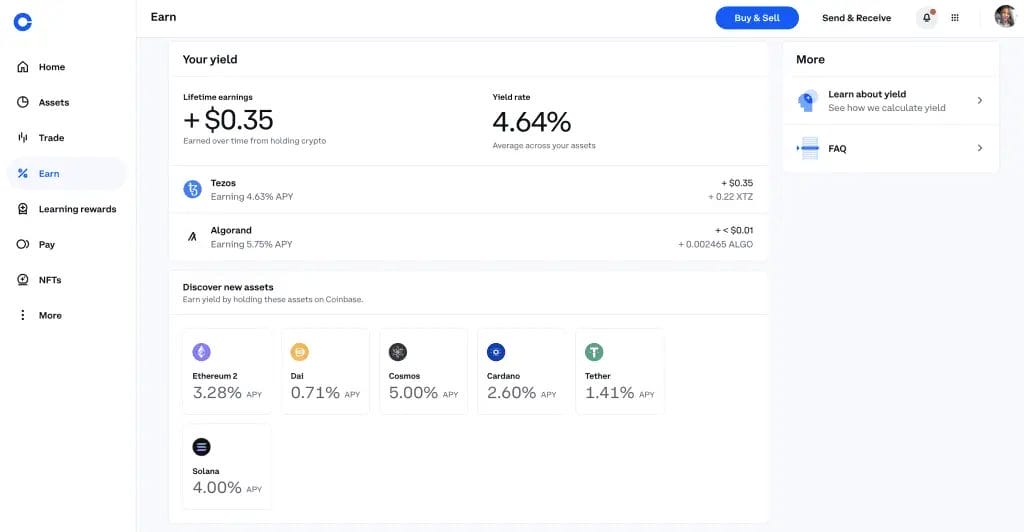Open Learn about yield link
The image size is (1024, 532).
pos(867,94)
